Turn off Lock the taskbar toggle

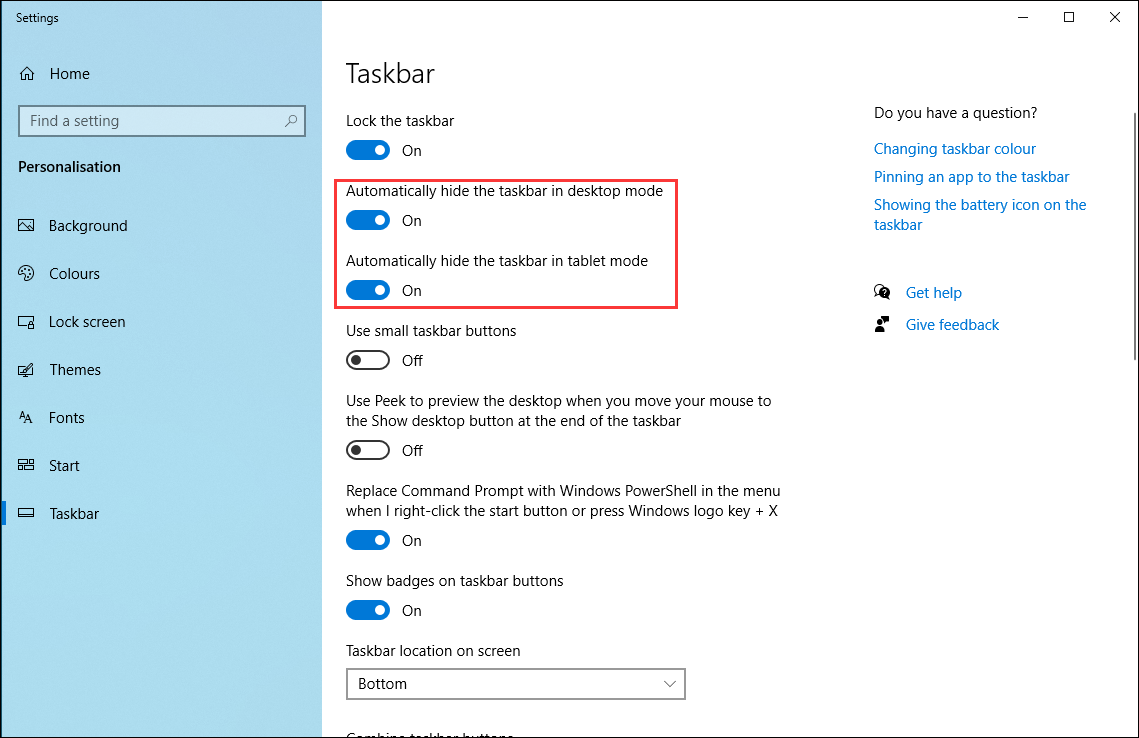point(368,151)
